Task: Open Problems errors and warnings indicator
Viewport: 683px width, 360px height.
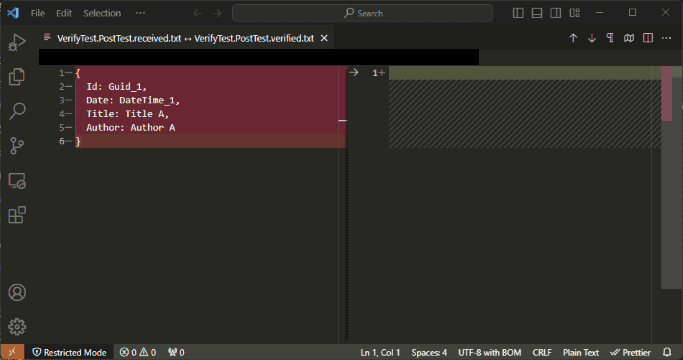Action: click(x=138, y=352)
